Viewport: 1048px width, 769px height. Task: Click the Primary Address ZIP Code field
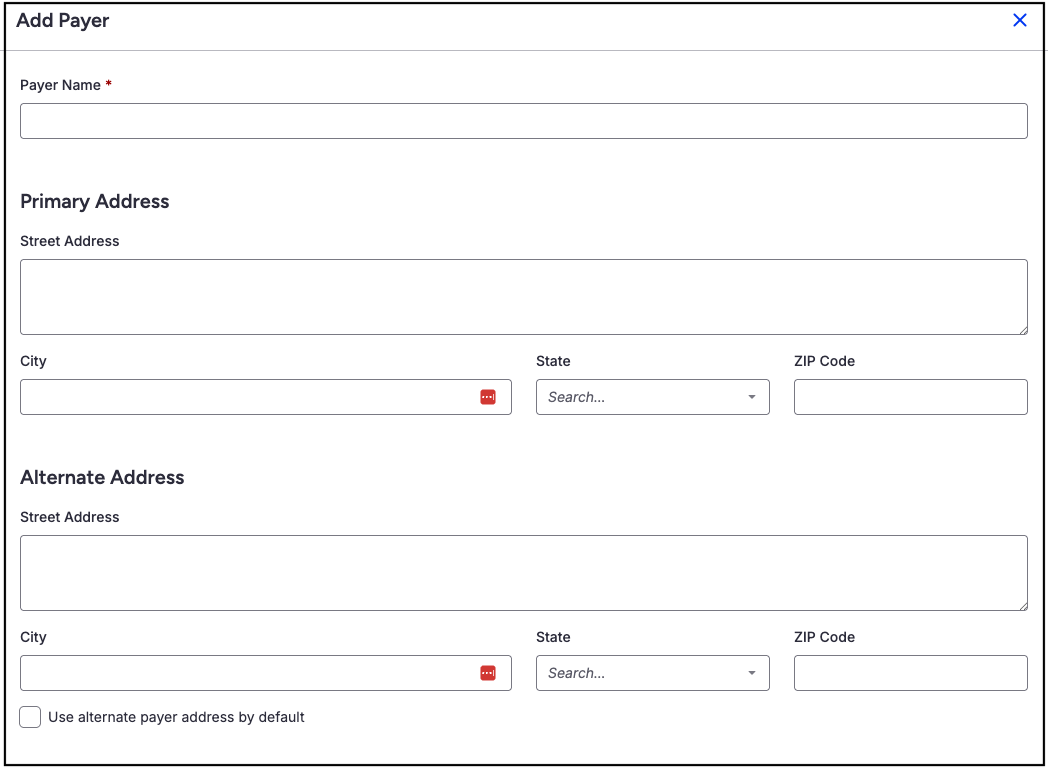click(910, 397)
